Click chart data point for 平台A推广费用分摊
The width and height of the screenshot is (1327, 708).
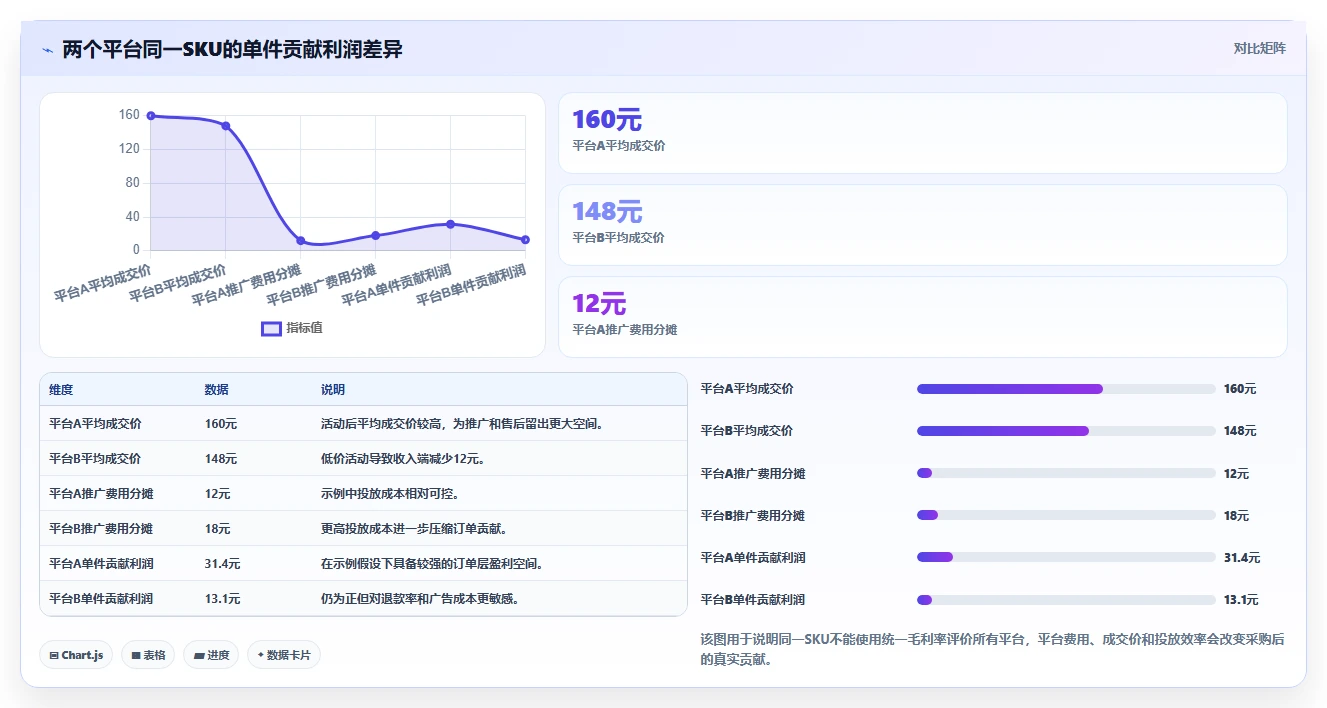301,240
